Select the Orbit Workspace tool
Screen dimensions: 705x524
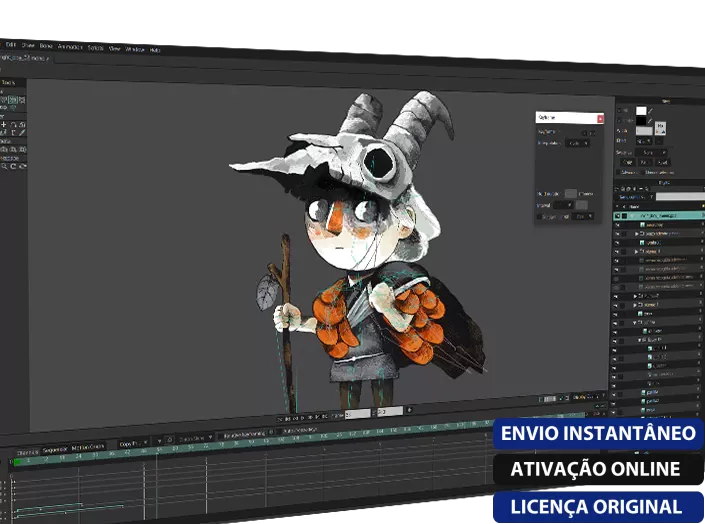[22, 166]
